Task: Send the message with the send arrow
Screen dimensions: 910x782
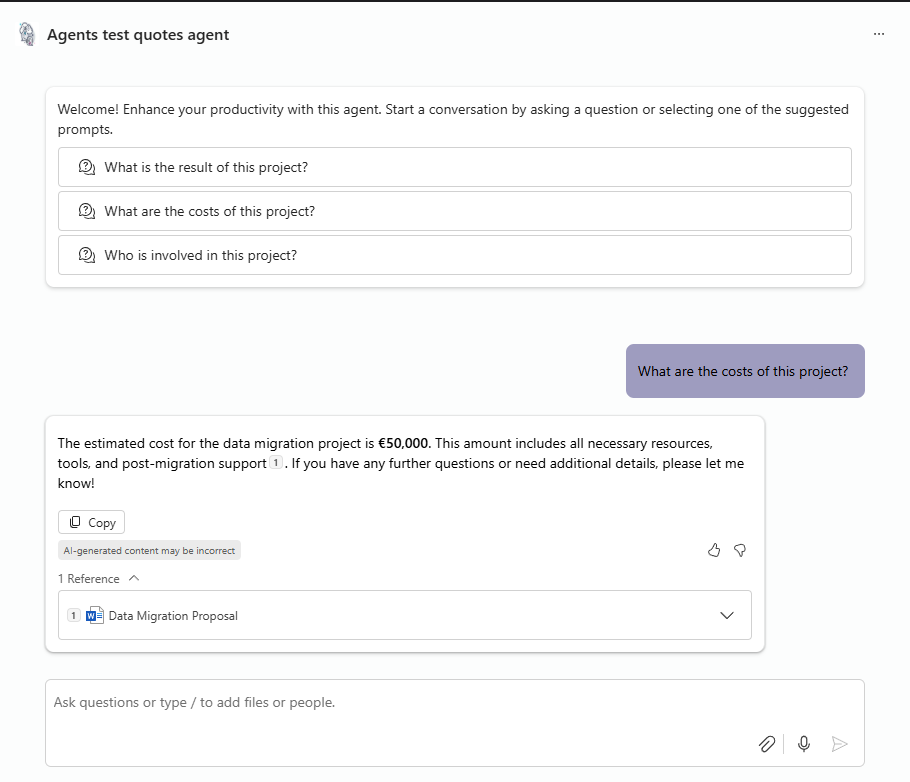Action: 839,744
